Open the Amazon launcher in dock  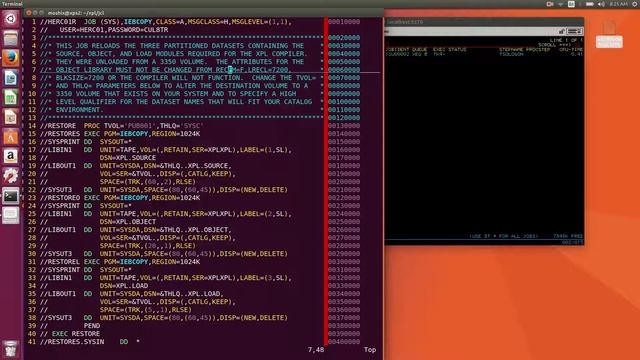[x=11, y=157]
